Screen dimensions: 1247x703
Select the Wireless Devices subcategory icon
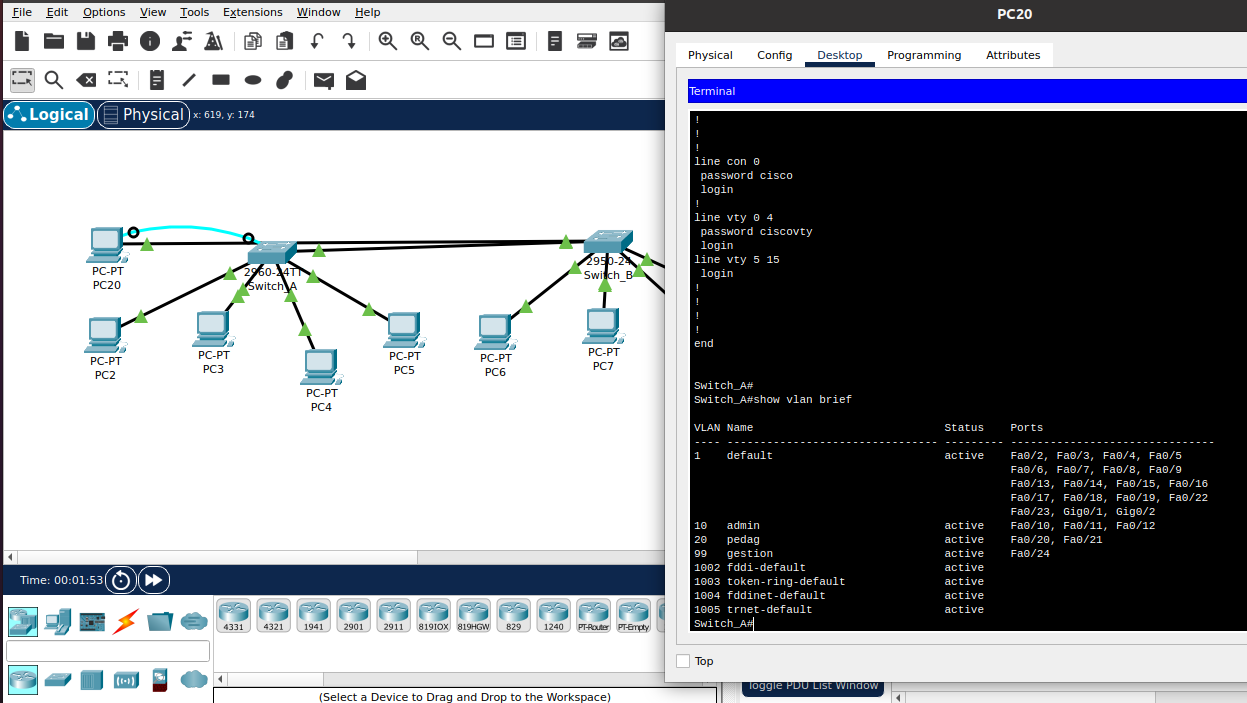pyautogui.click(x=126, y=680)
